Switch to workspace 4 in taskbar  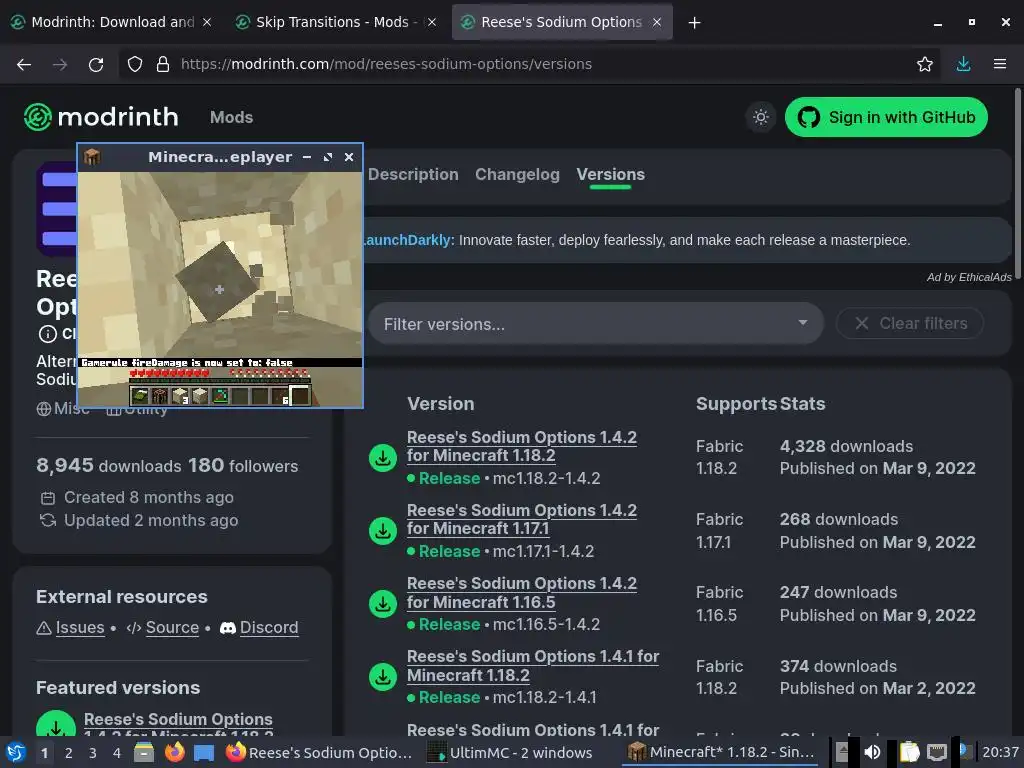click(117, 753)
